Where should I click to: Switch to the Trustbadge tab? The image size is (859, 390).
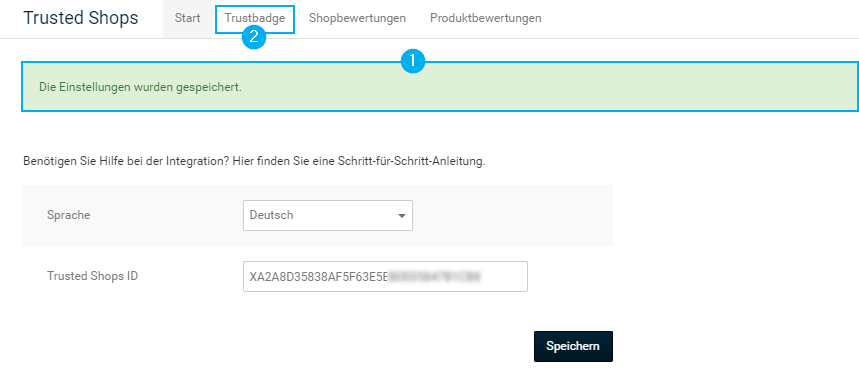coord(255,18)
